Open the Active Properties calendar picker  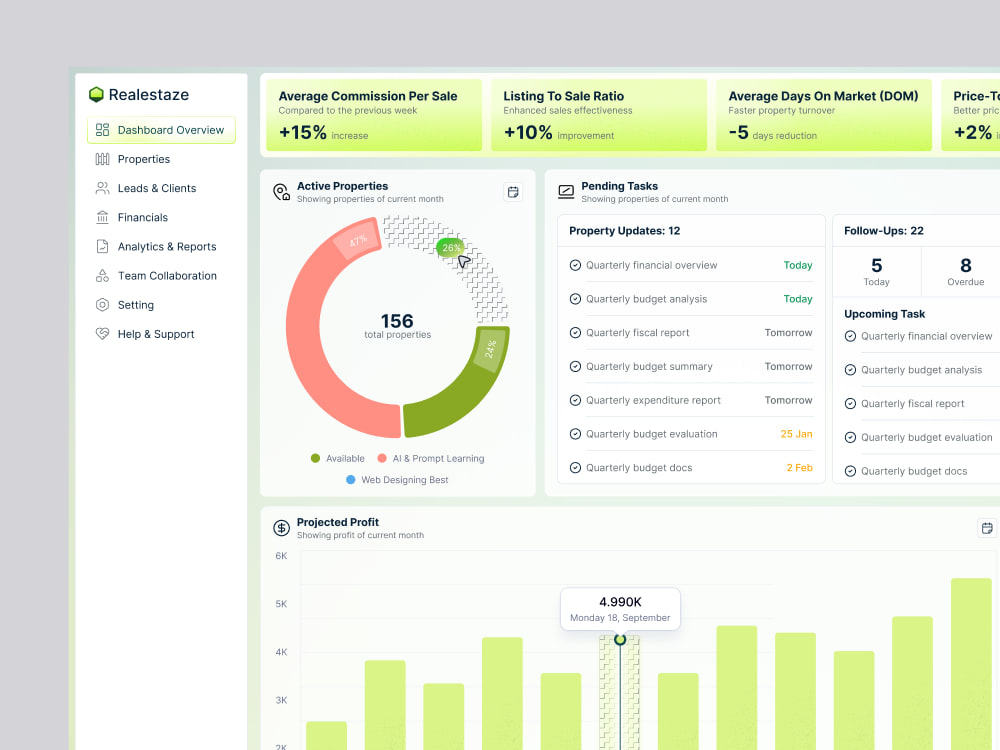click(513, 192)
